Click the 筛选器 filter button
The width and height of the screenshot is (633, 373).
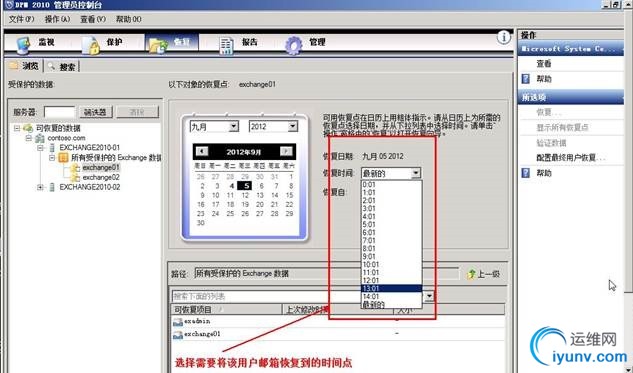tap(95, 112)
